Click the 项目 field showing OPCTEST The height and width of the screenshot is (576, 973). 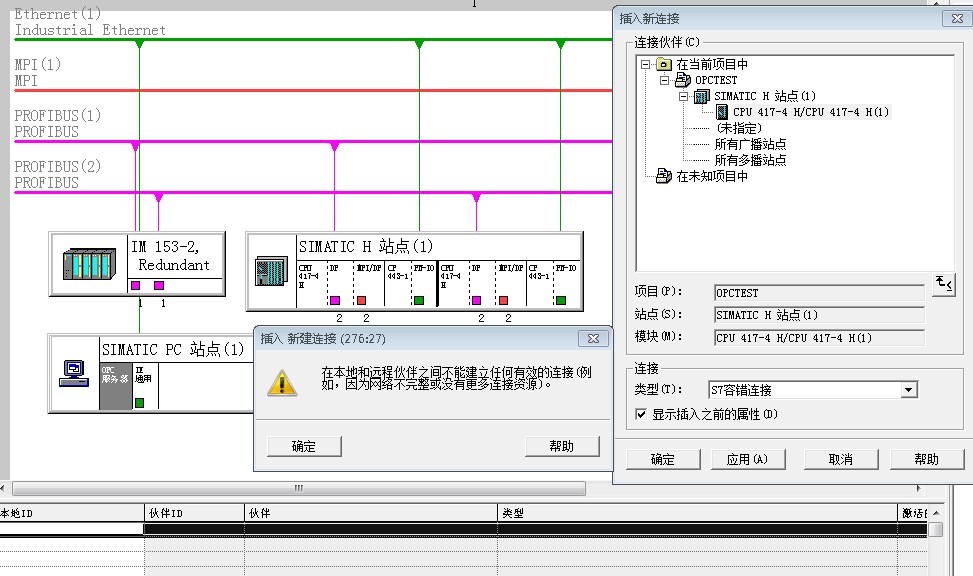[x=819, y=293]
